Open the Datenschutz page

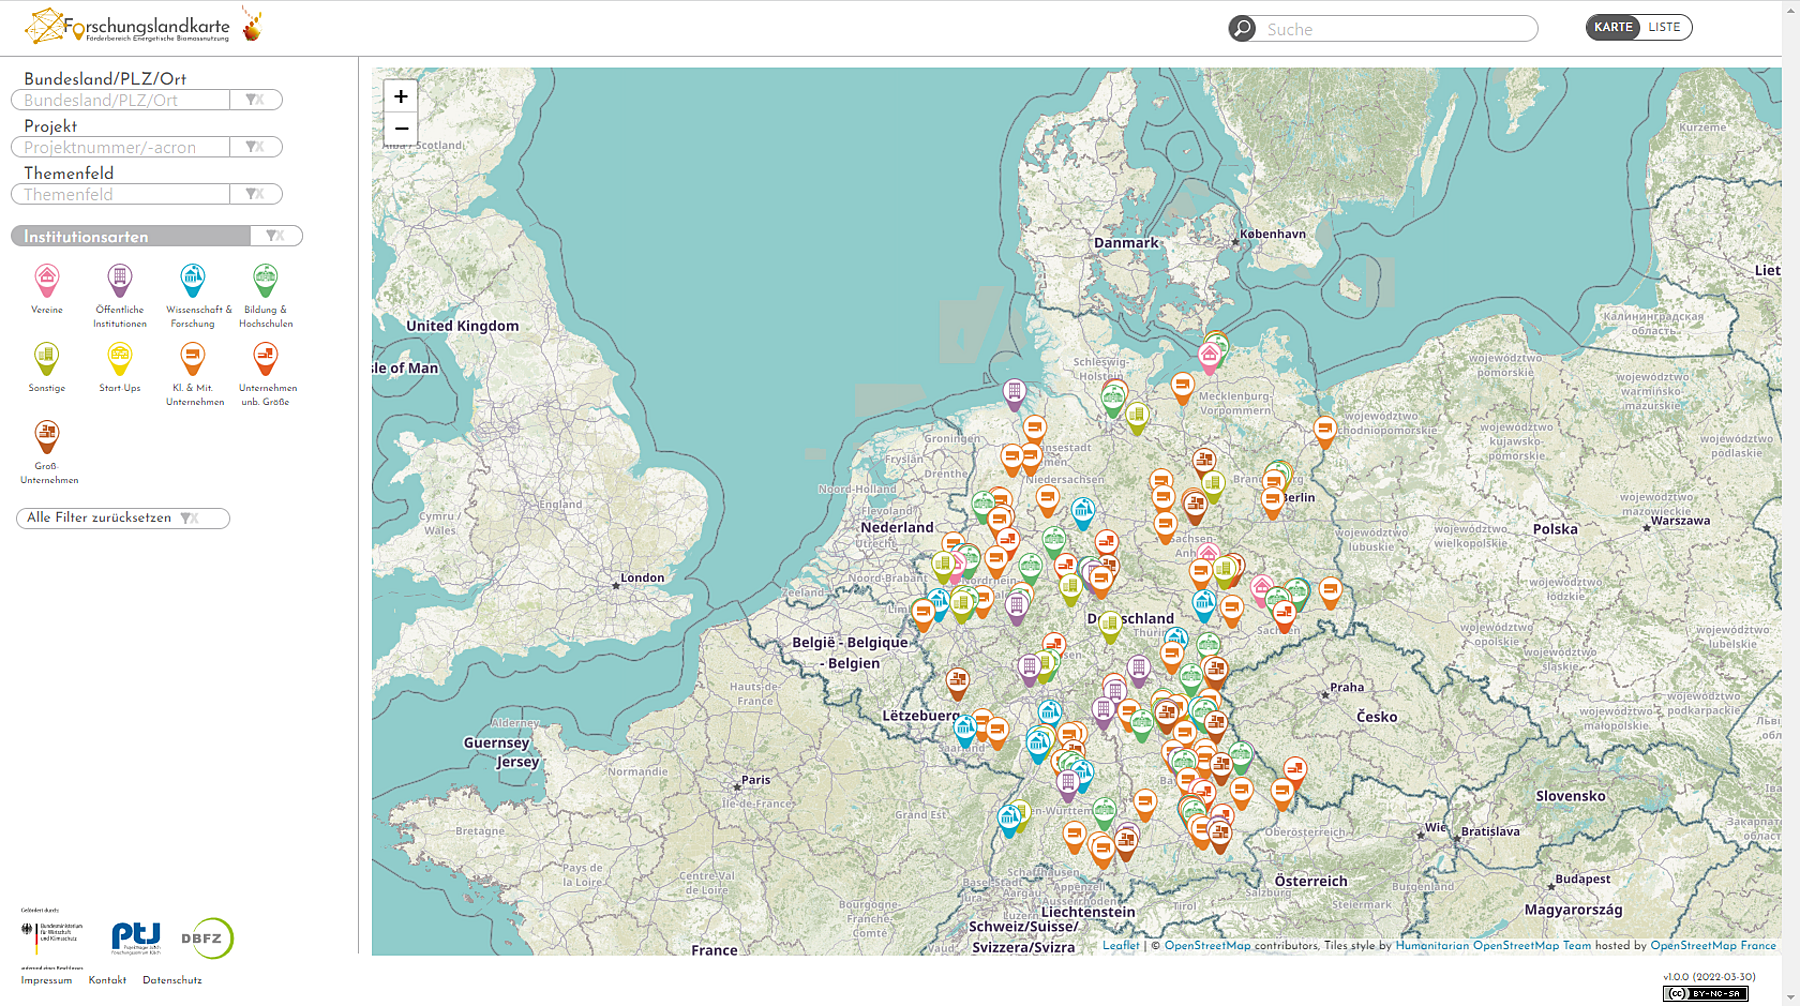coord(172,980)
